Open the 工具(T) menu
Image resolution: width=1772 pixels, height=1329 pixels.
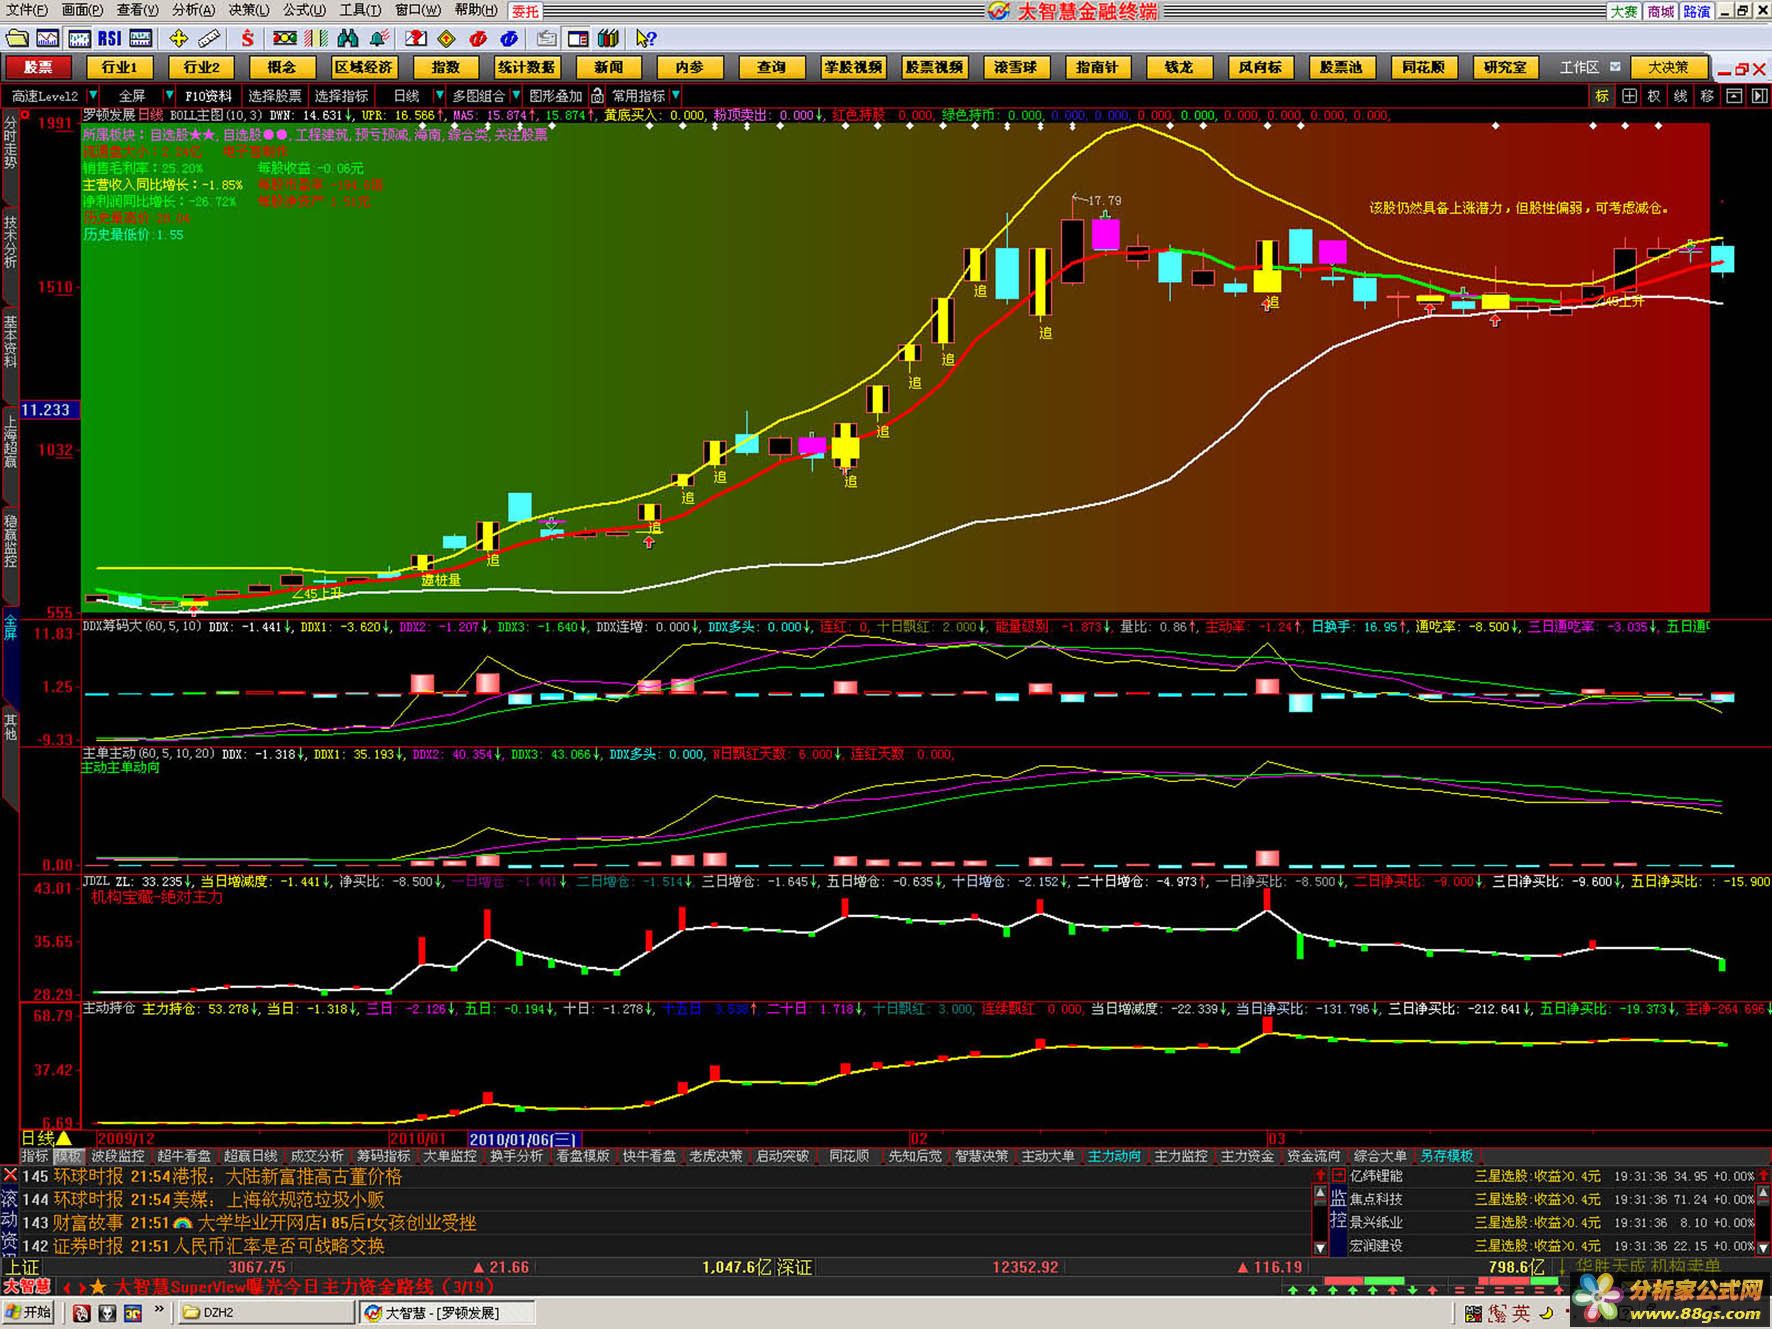(x=360, y=10)
